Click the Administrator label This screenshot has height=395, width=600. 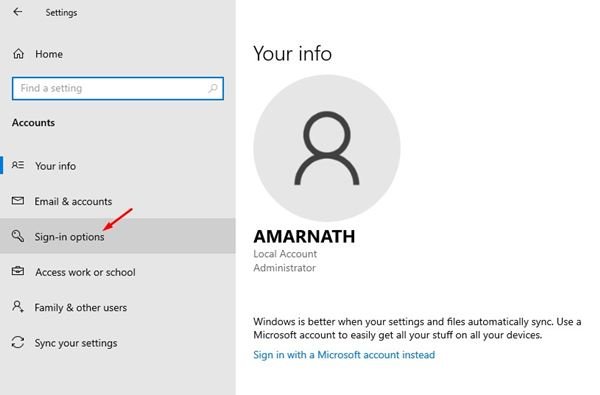pyautogui.click(x=284, y=268)
